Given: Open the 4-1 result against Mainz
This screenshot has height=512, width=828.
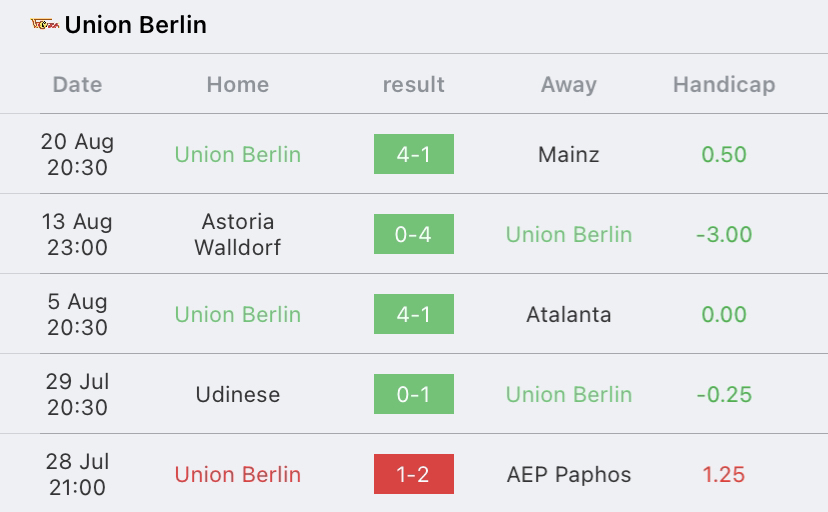Looking at the screenshot, I should click(413, 154).
